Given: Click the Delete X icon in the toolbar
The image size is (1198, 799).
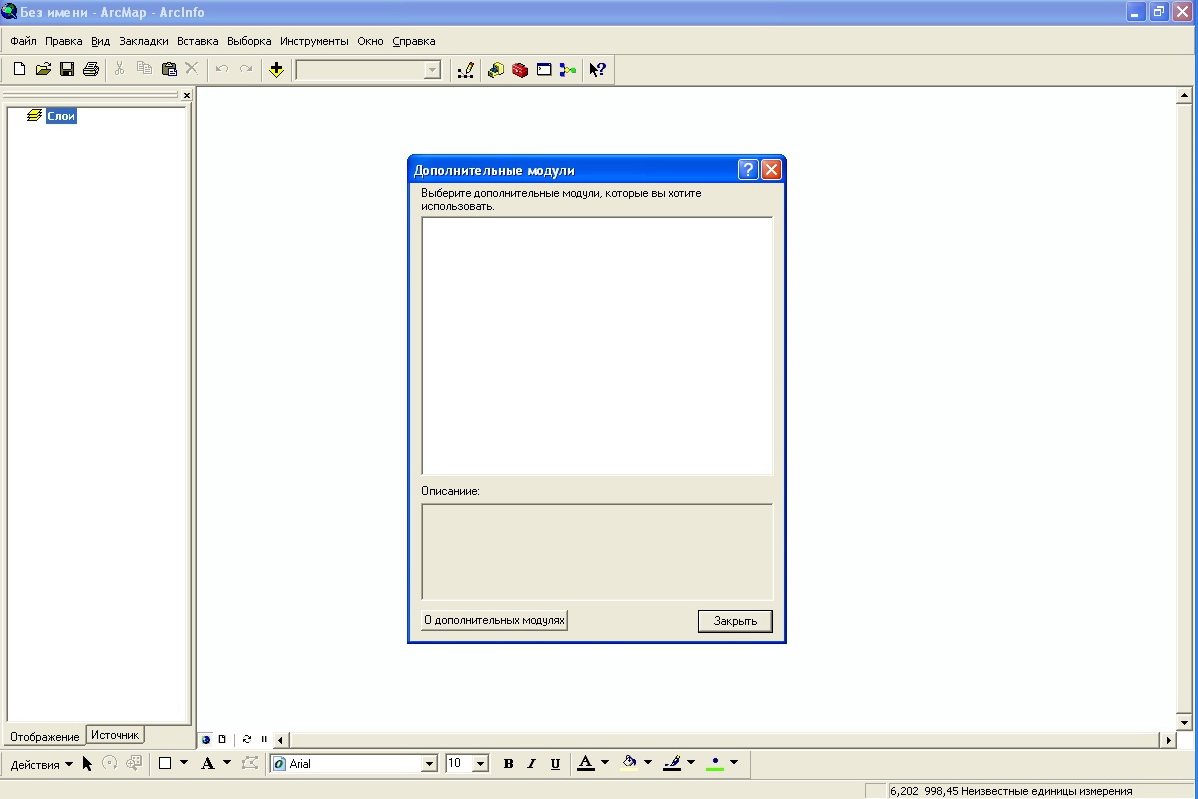Looking at the screenshot, I should pyautogui.click(x=192, y=70).
